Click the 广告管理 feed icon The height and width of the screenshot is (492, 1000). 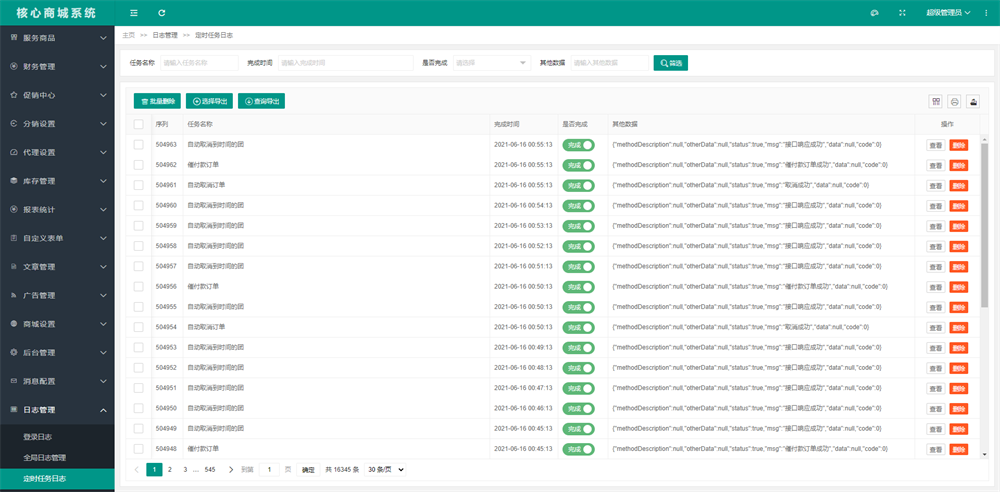[13, 295]
